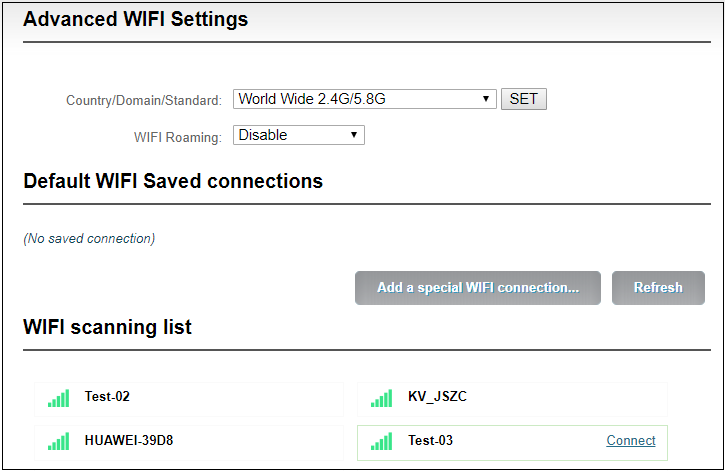Choose the HUAWEI-39D8 network name
The width and height of the screenshot is (725, 471).
click(129, 440)
